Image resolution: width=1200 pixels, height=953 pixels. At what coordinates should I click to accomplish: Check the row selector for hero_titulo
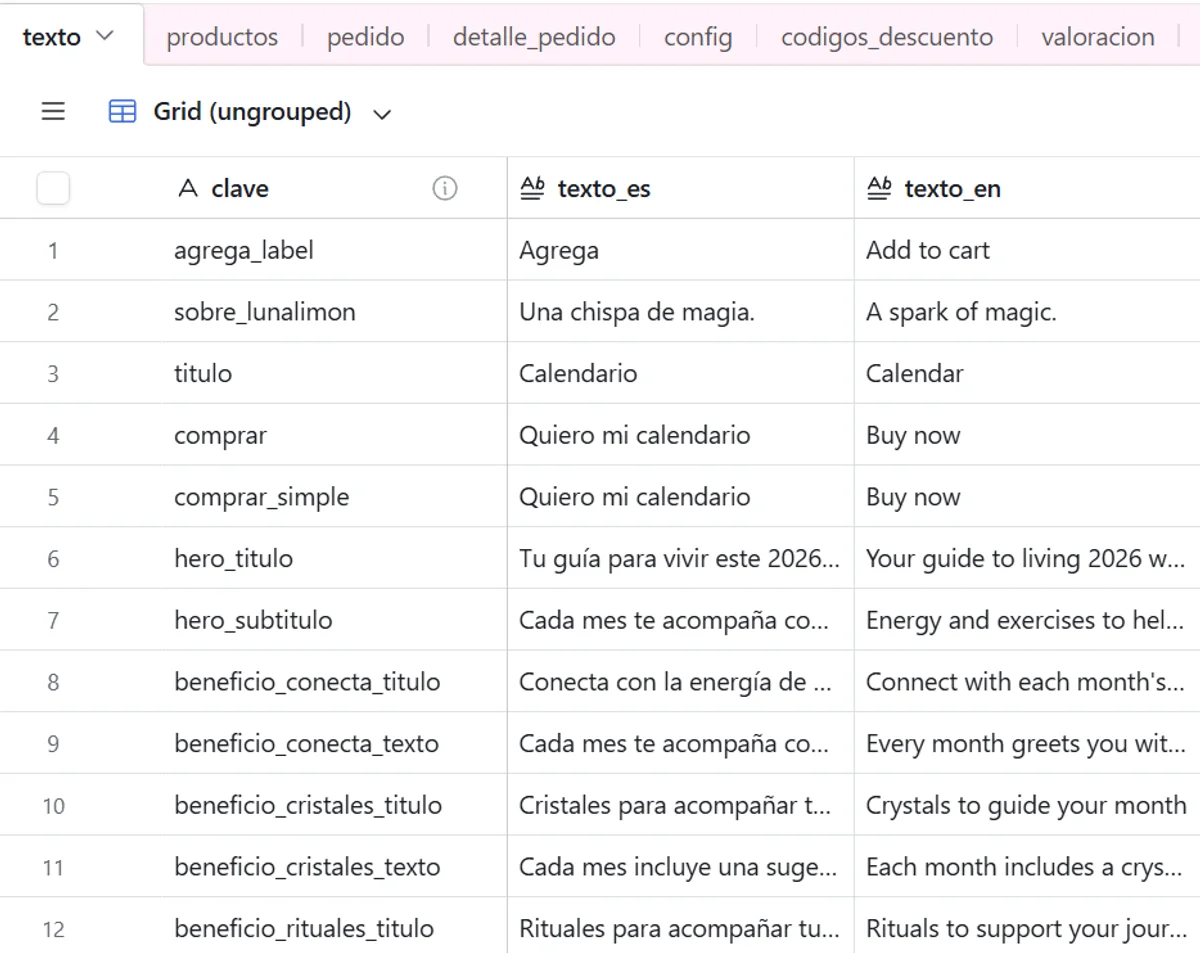pyautogui.click(x=52, y=558)
